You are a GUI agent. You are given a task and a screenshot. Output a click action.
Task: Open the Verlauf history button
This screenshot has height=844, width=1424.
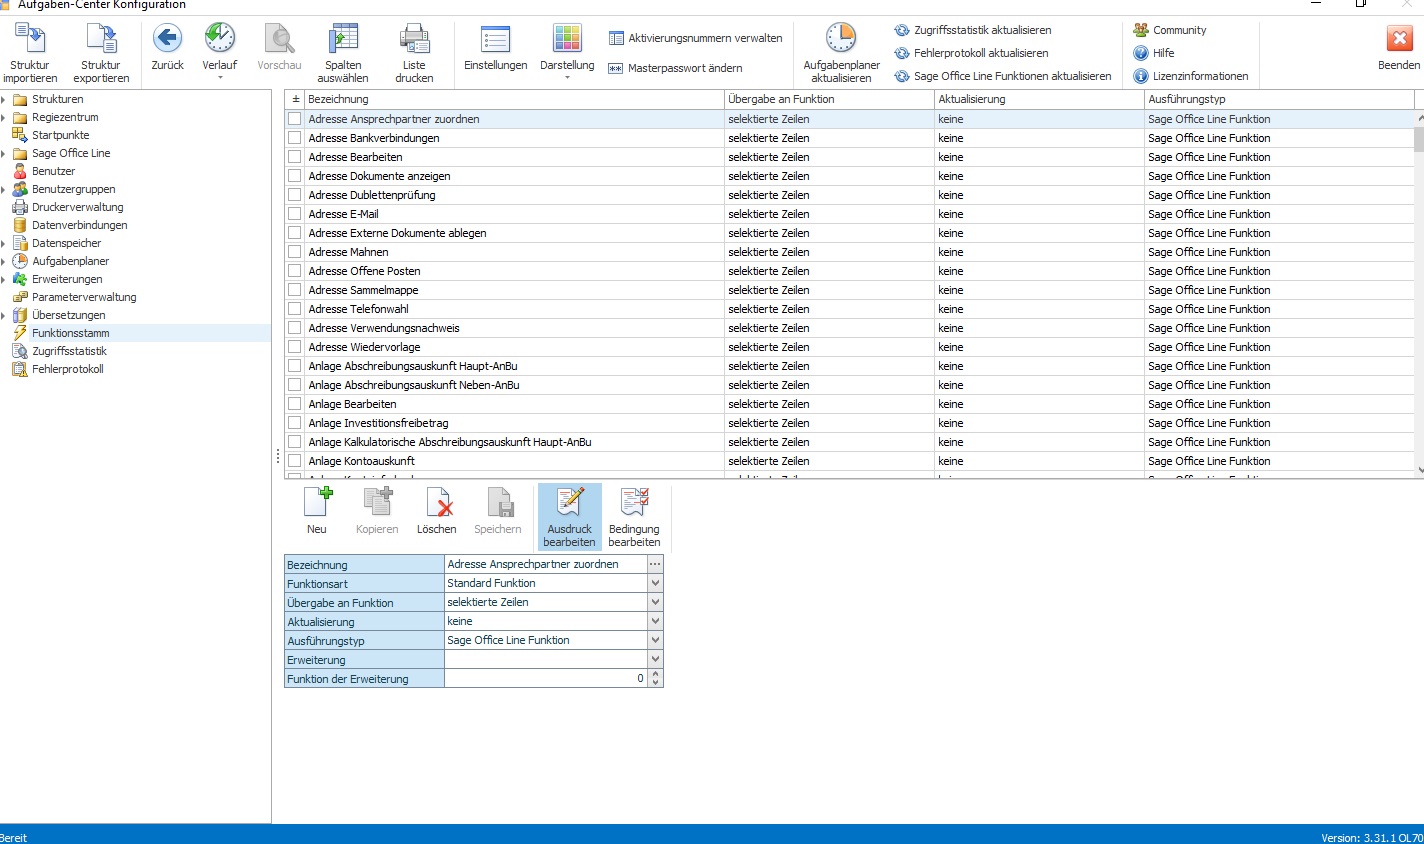[220, 50]
